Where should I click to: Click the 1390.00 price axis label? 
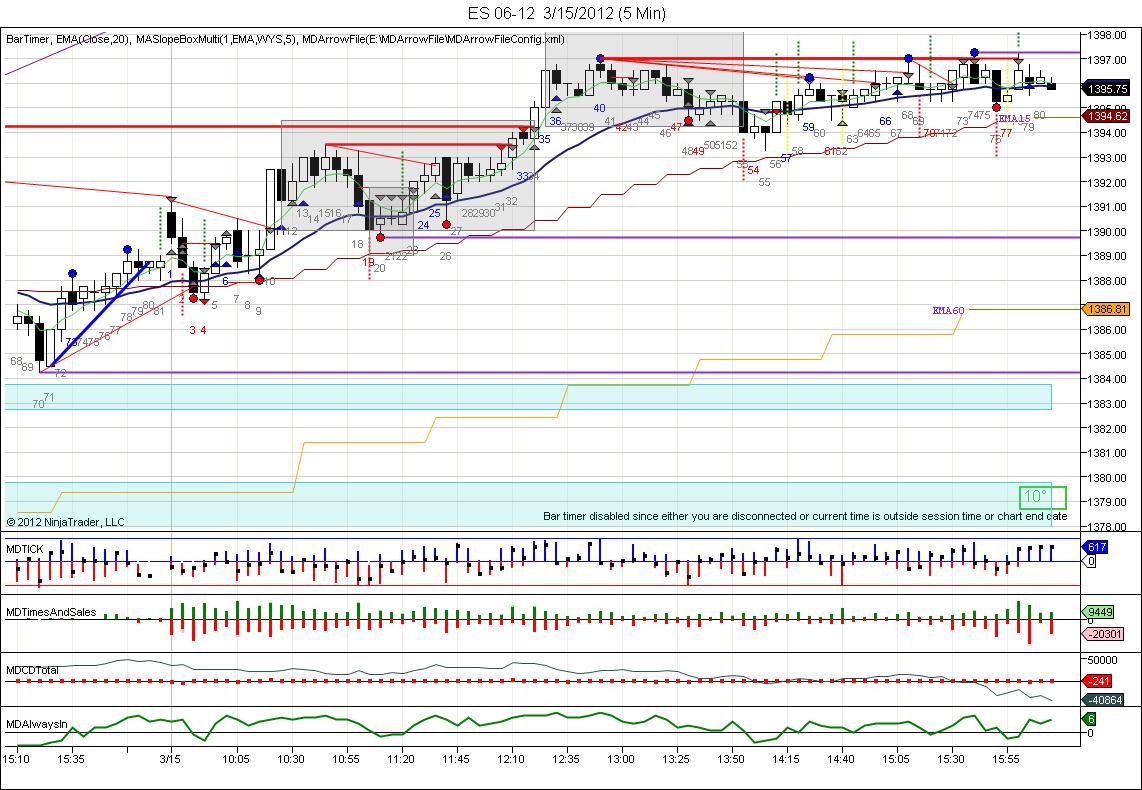(x=1108, y=232)
